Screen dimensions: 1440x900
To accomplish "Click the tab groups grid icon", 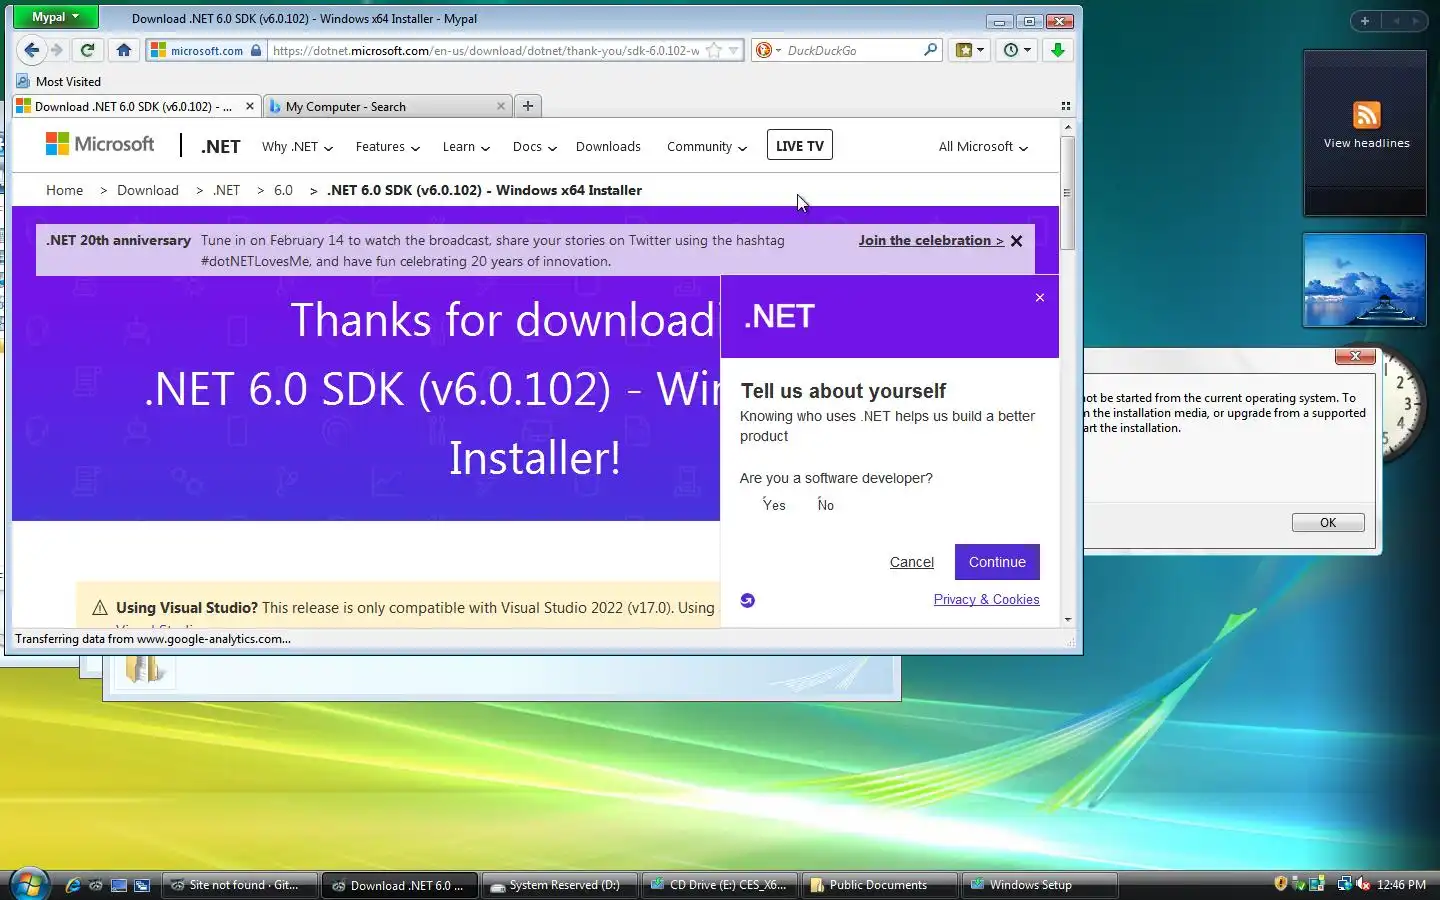I will [x=1066, y=106].
